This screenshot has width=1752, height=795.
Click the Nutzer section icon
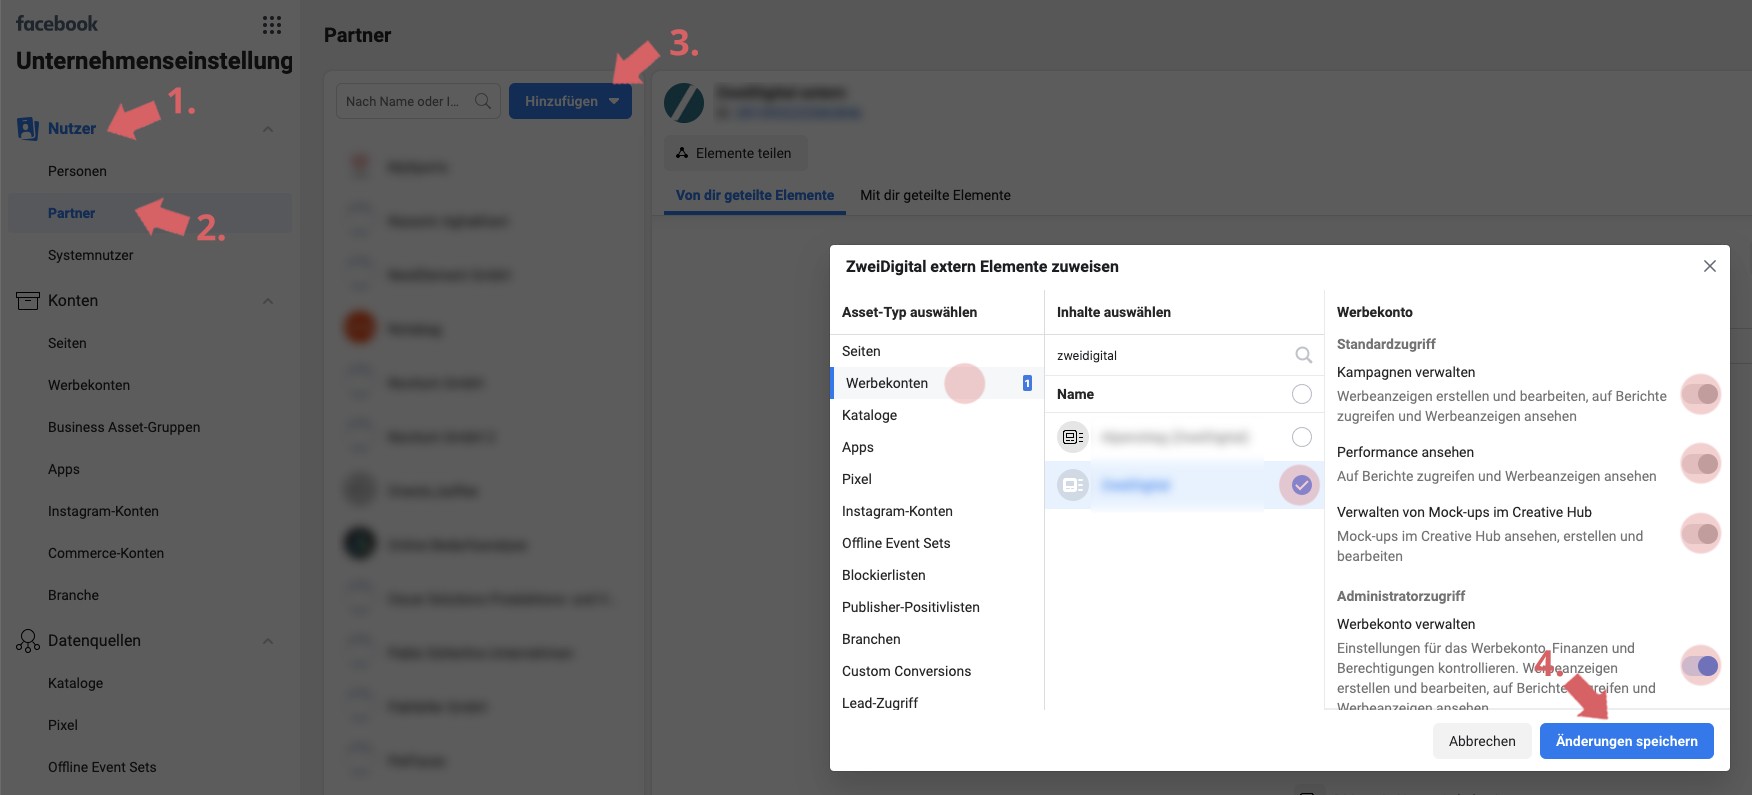(x=28, y=128)
